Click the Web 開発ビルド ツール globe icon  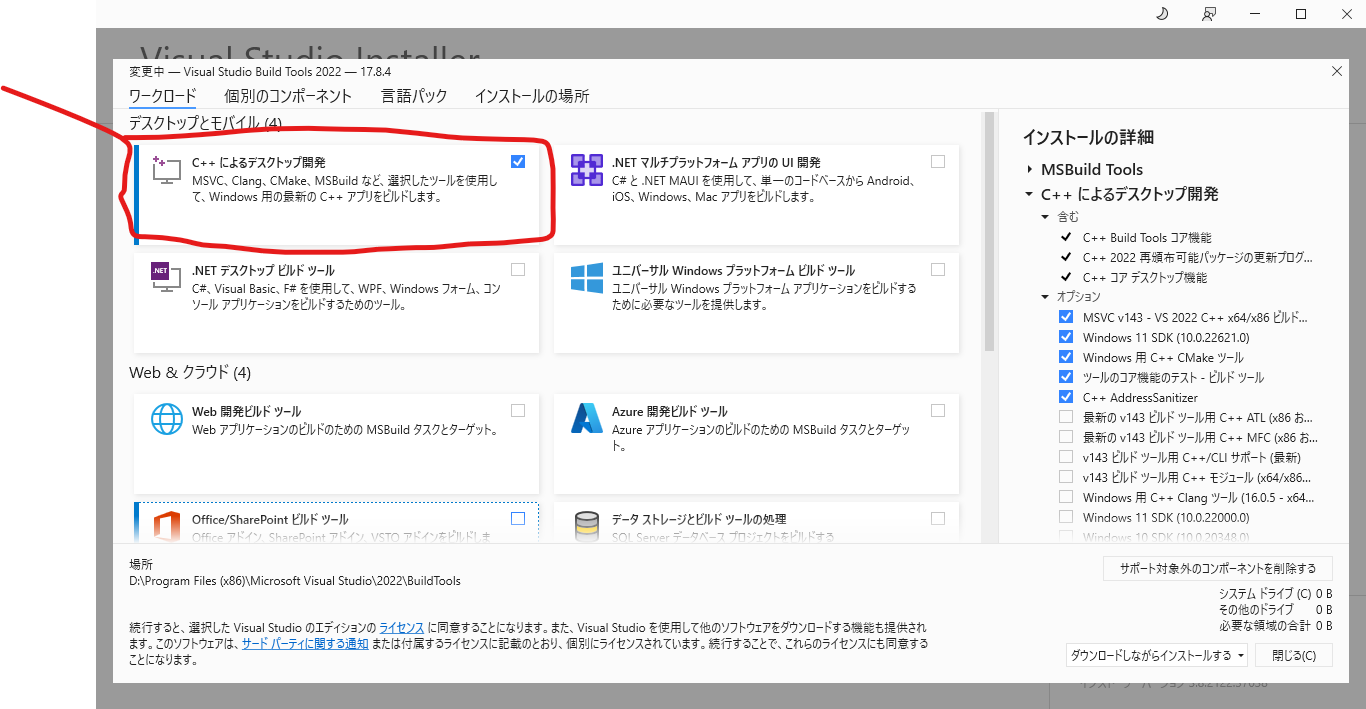[166, 418]
